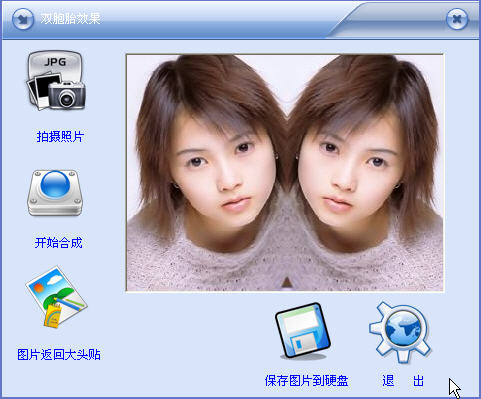Click the picture postcard icon
The width and height of the screenshot is (481, 399).
pos(56,297)
